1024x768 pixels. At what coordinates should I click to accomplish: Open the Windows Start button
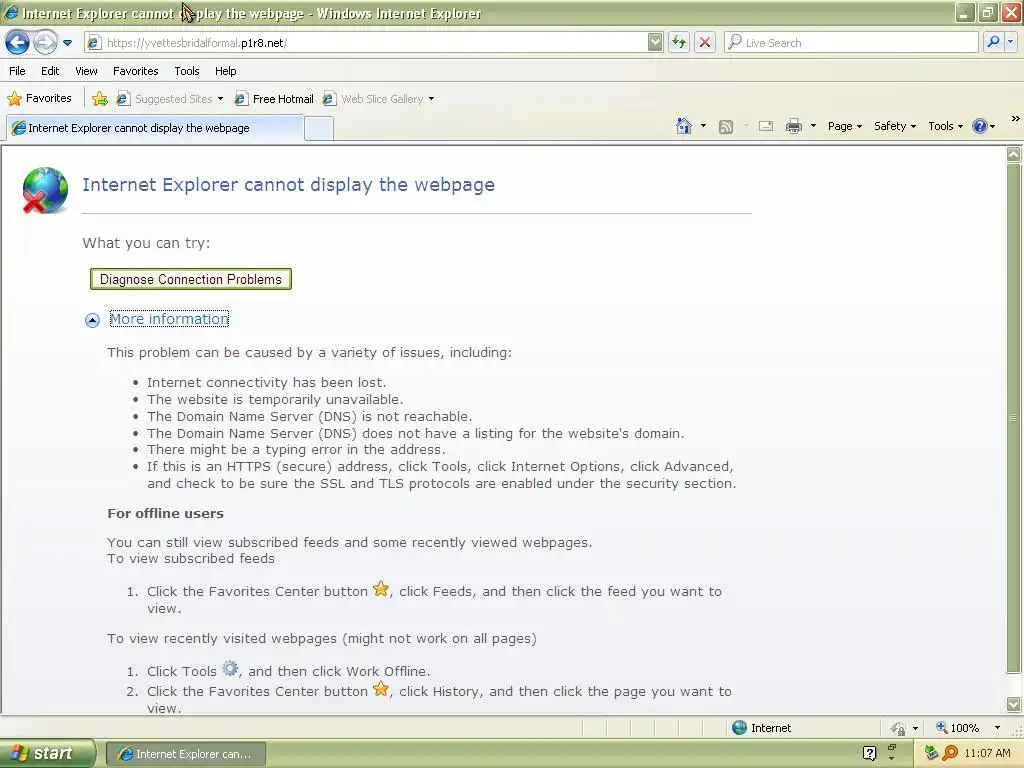[47, 754]
